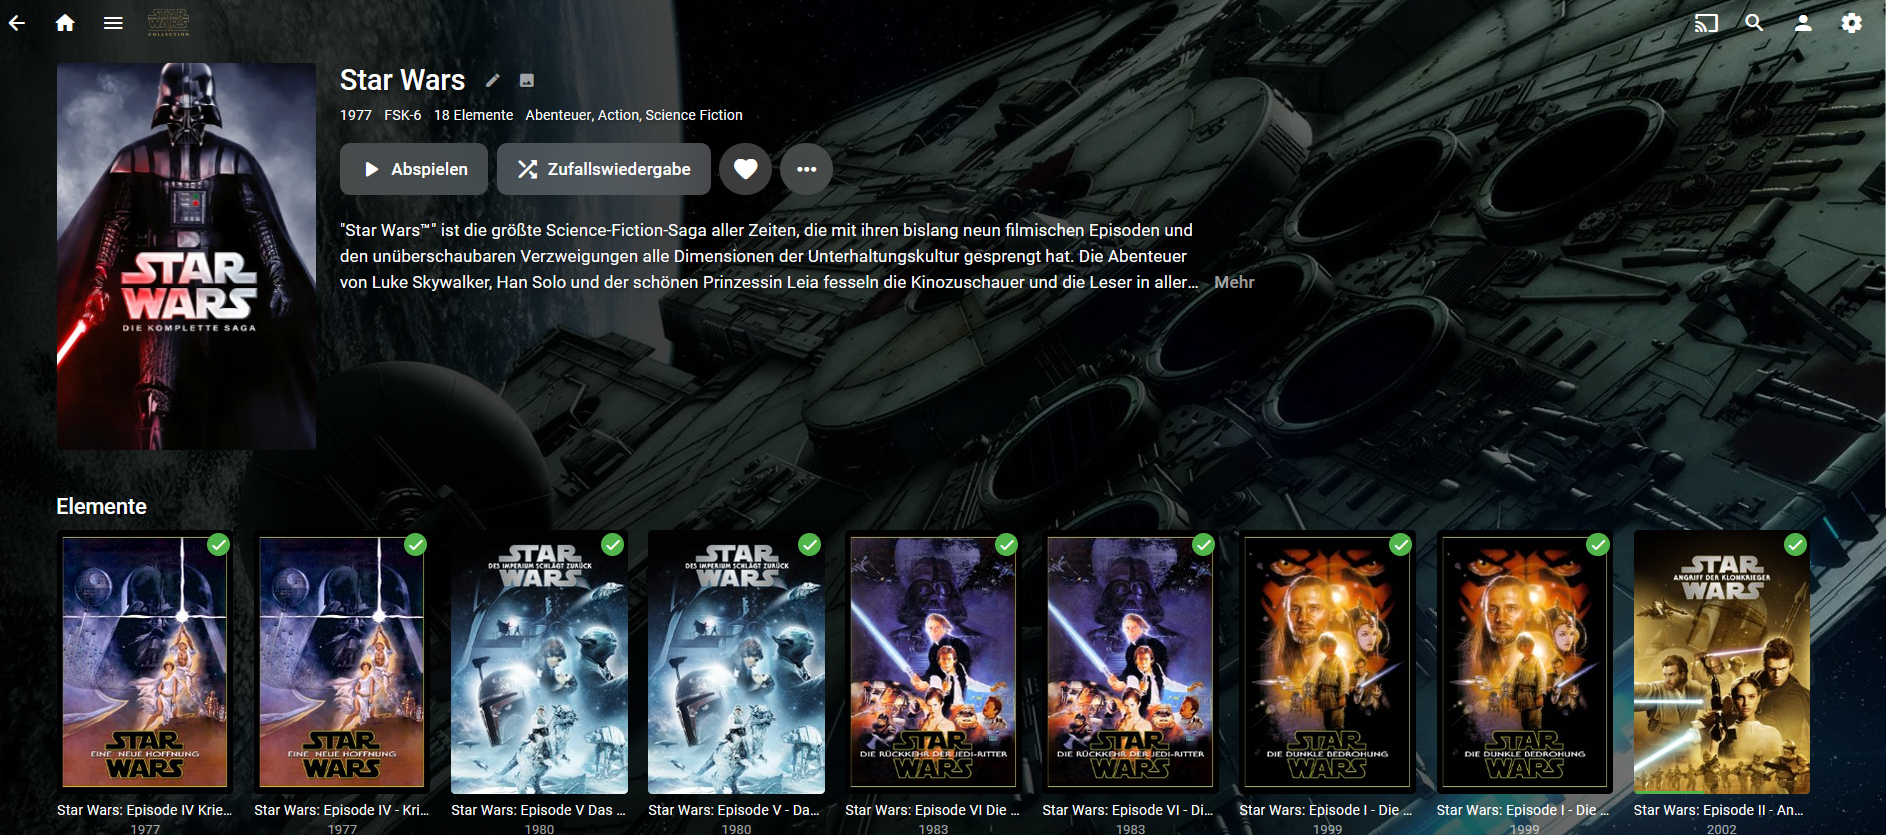Click the Abspielen play button

[414, 169]
